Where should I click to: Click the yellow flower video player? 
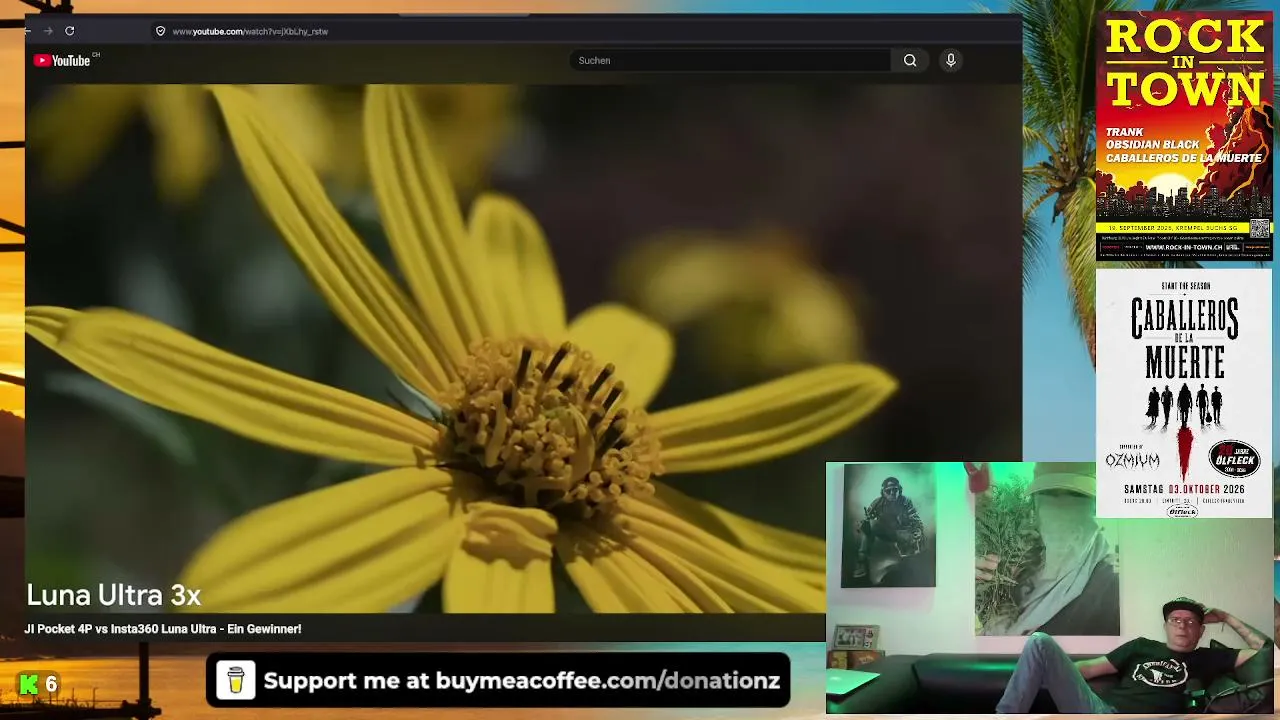(524, 348)
